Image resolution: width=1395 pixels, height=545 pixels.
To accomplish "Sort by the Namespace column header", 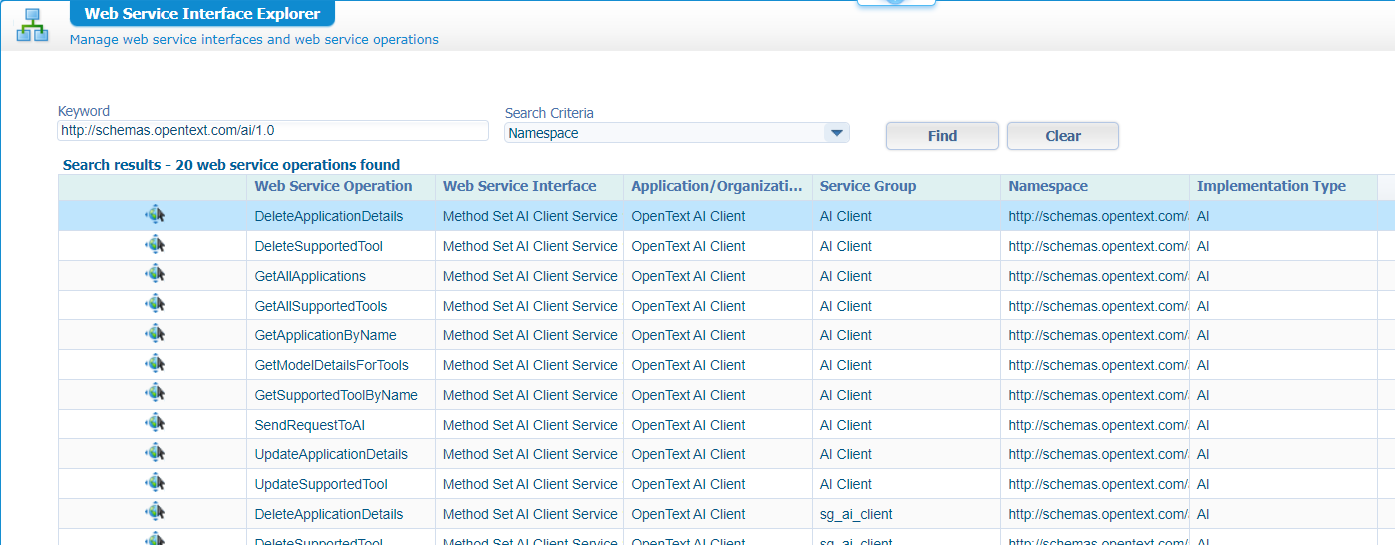I will click(x=1047, y=186).
